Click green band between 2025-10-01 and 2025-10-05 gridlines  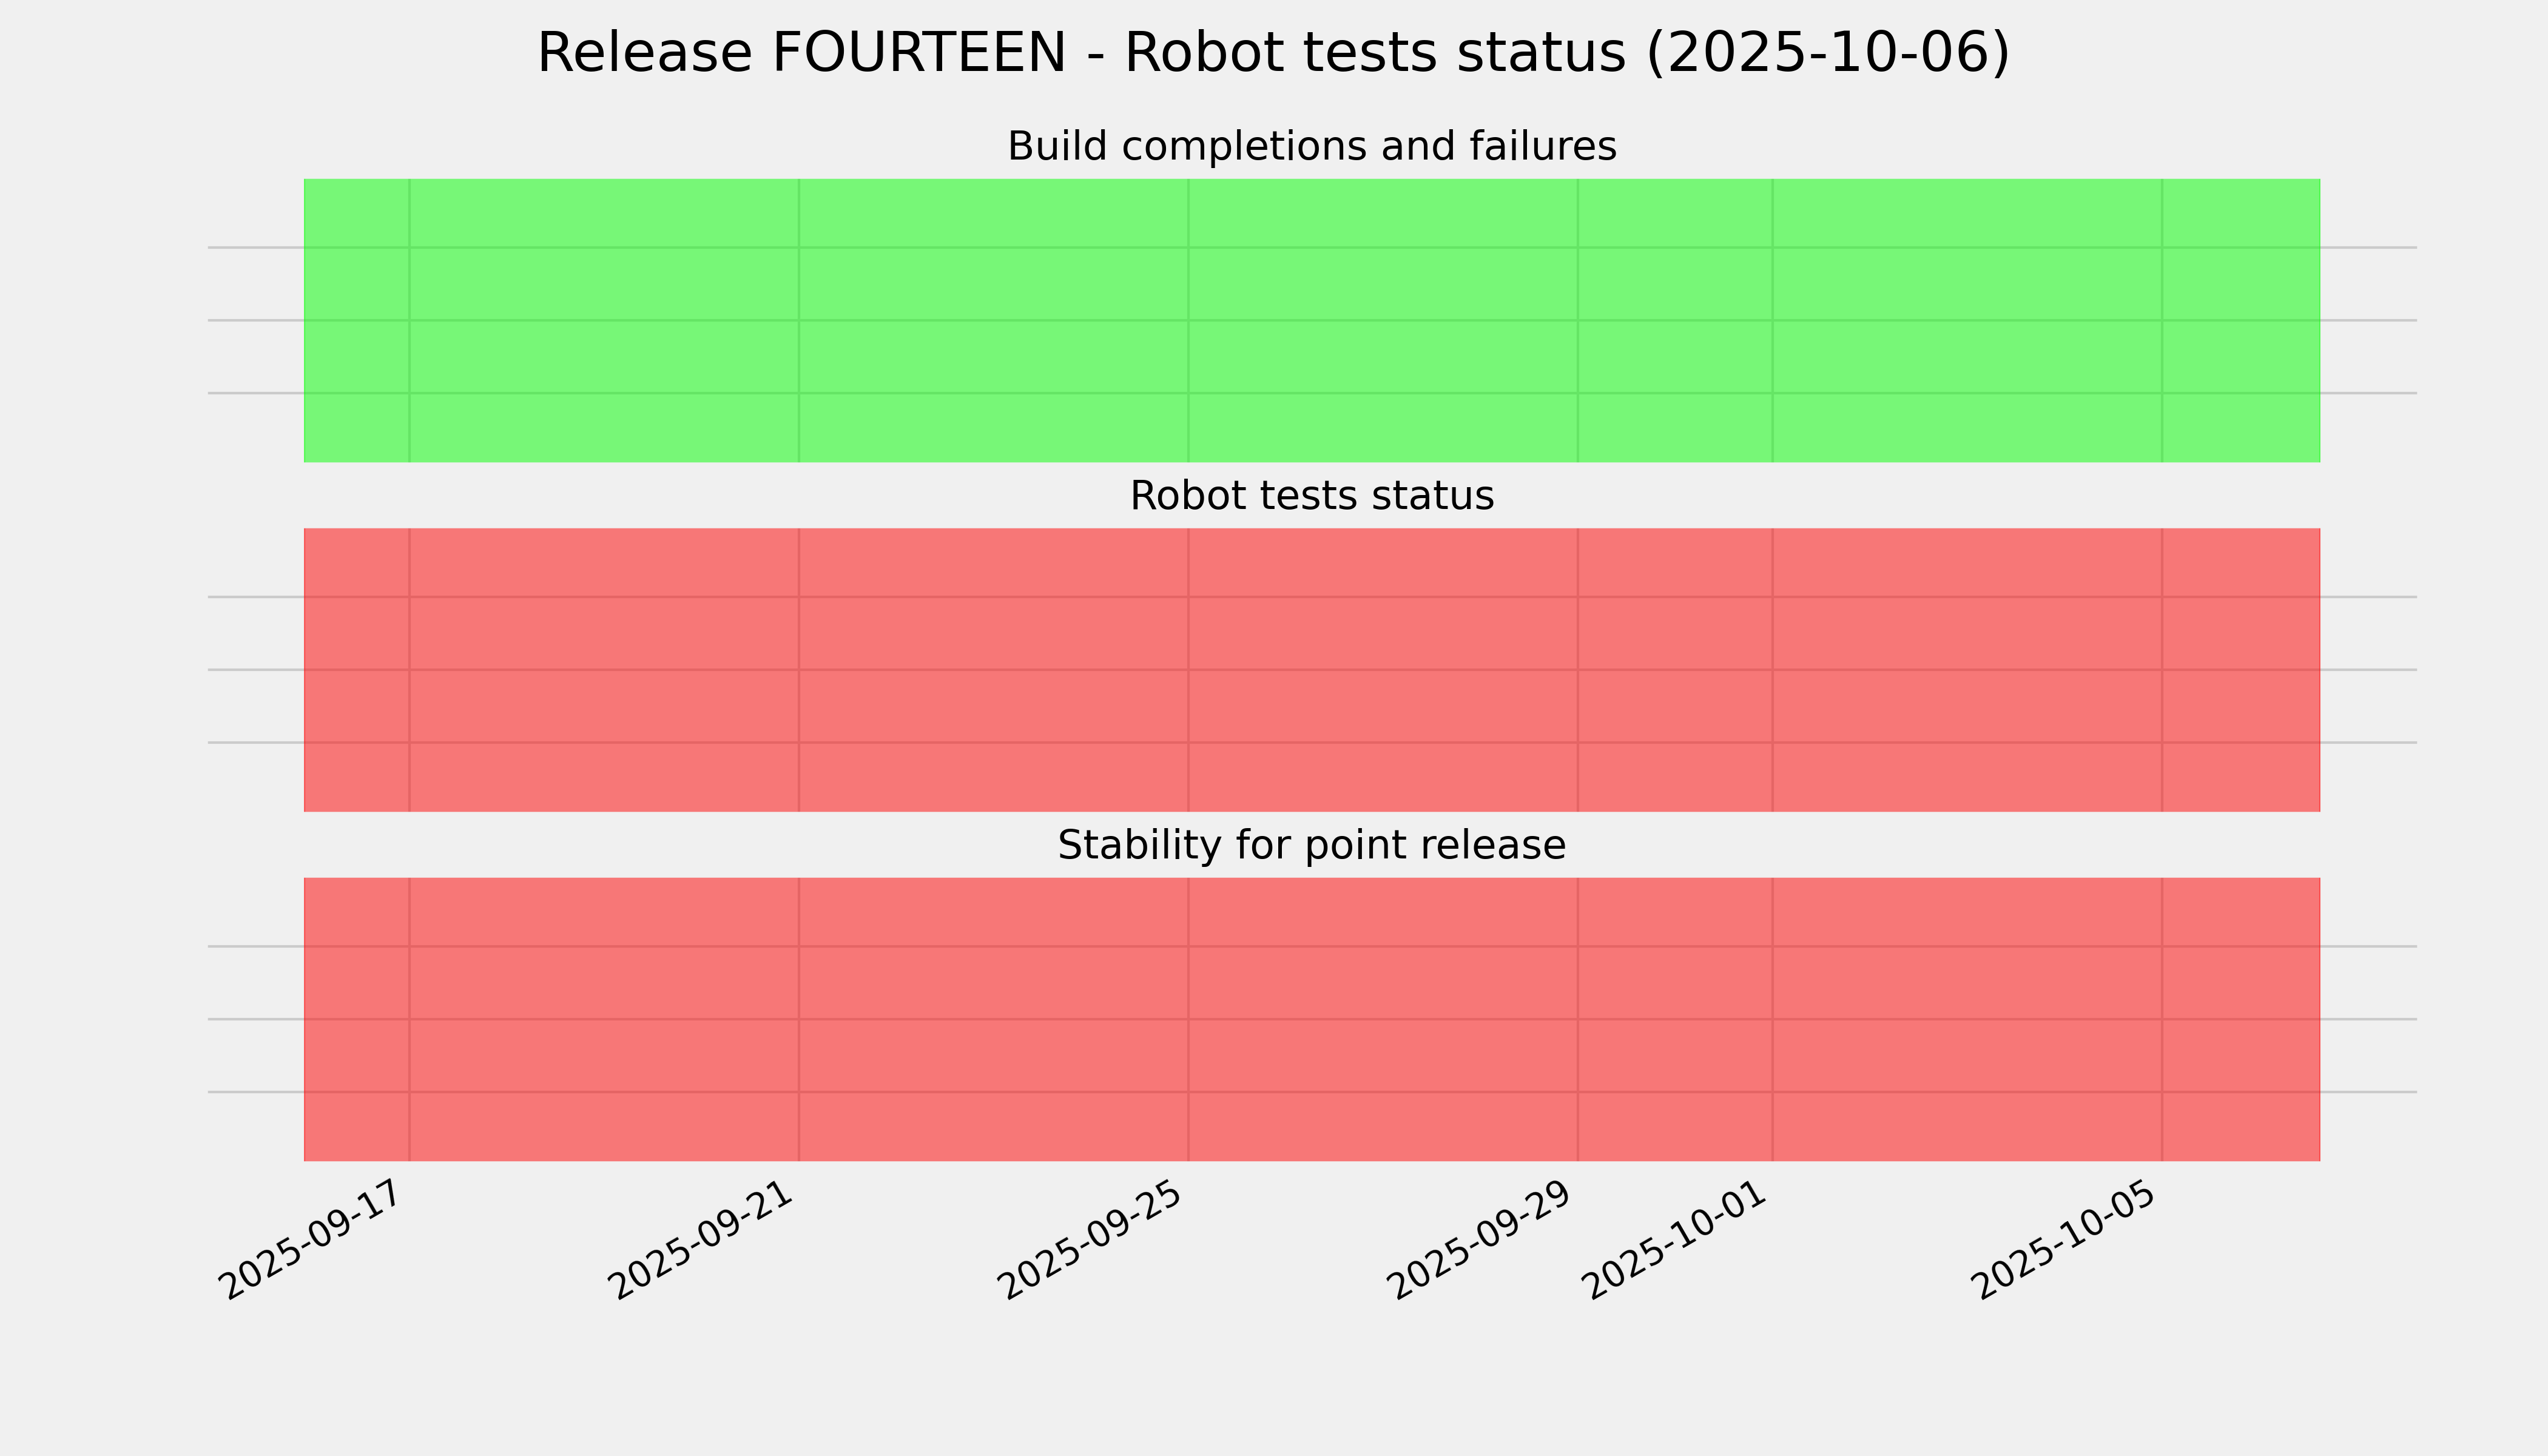pos(1967,285)
